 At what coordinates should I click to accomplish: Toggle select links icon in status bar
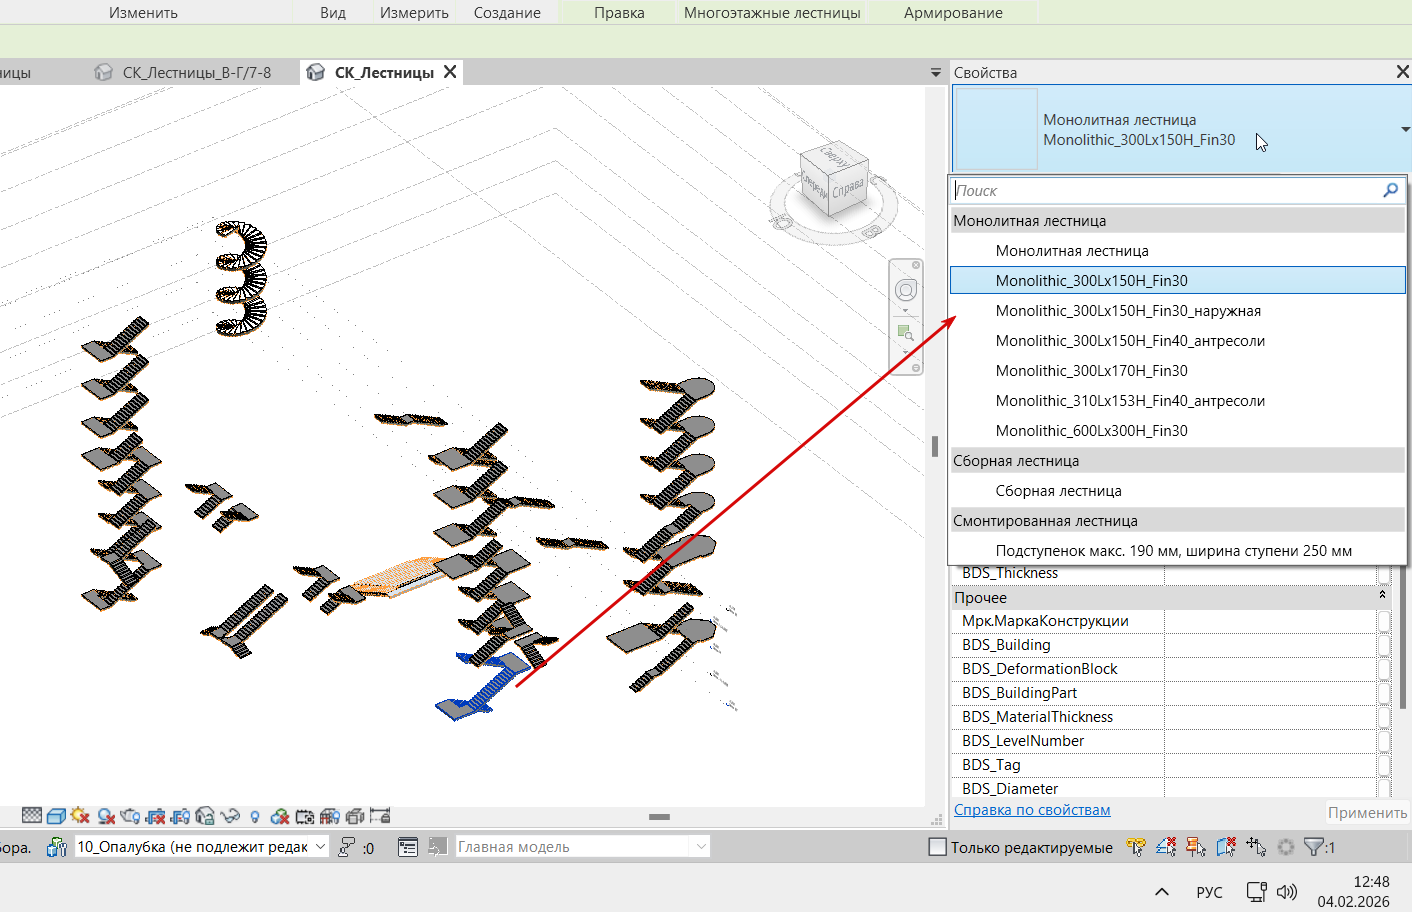tap(1136, 847)
